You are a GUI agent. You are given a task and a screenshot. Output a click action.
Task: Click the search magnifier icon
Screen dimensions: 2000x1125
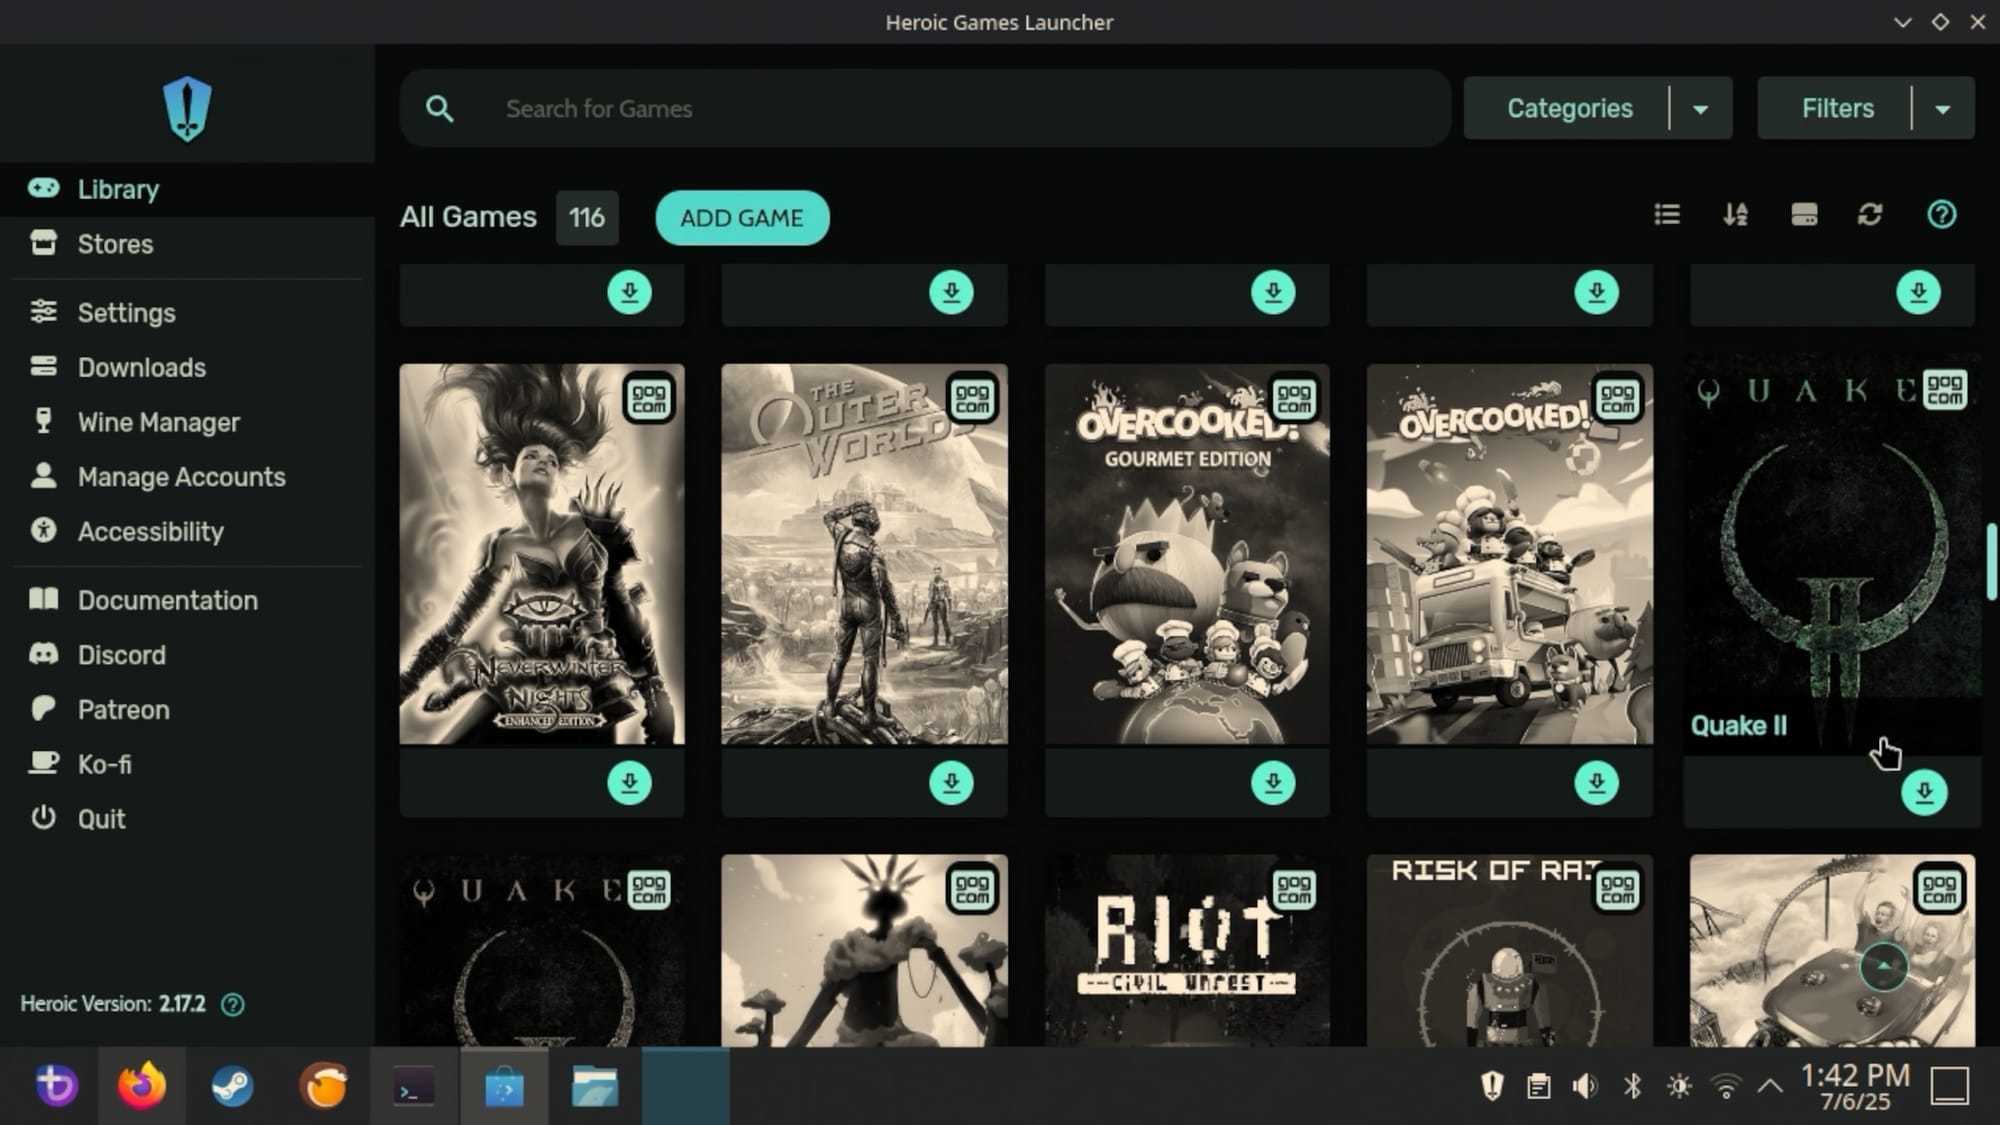(440, 108)
